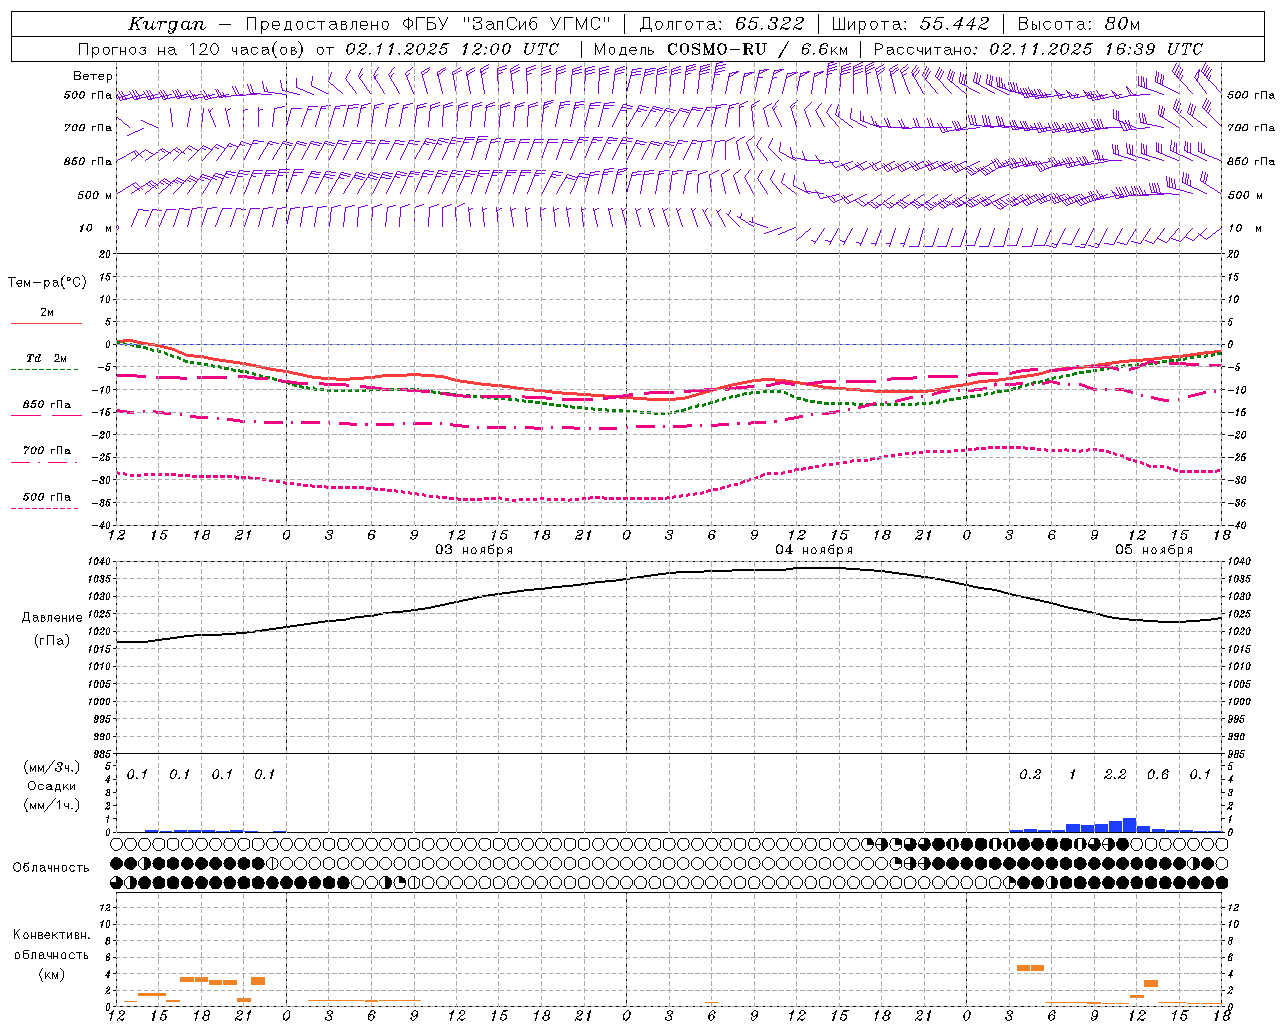The width and height of the screenshot is (1280, 1024).
Task: Click the right-side 500 гПа wind label
Action: [1251, 95]
